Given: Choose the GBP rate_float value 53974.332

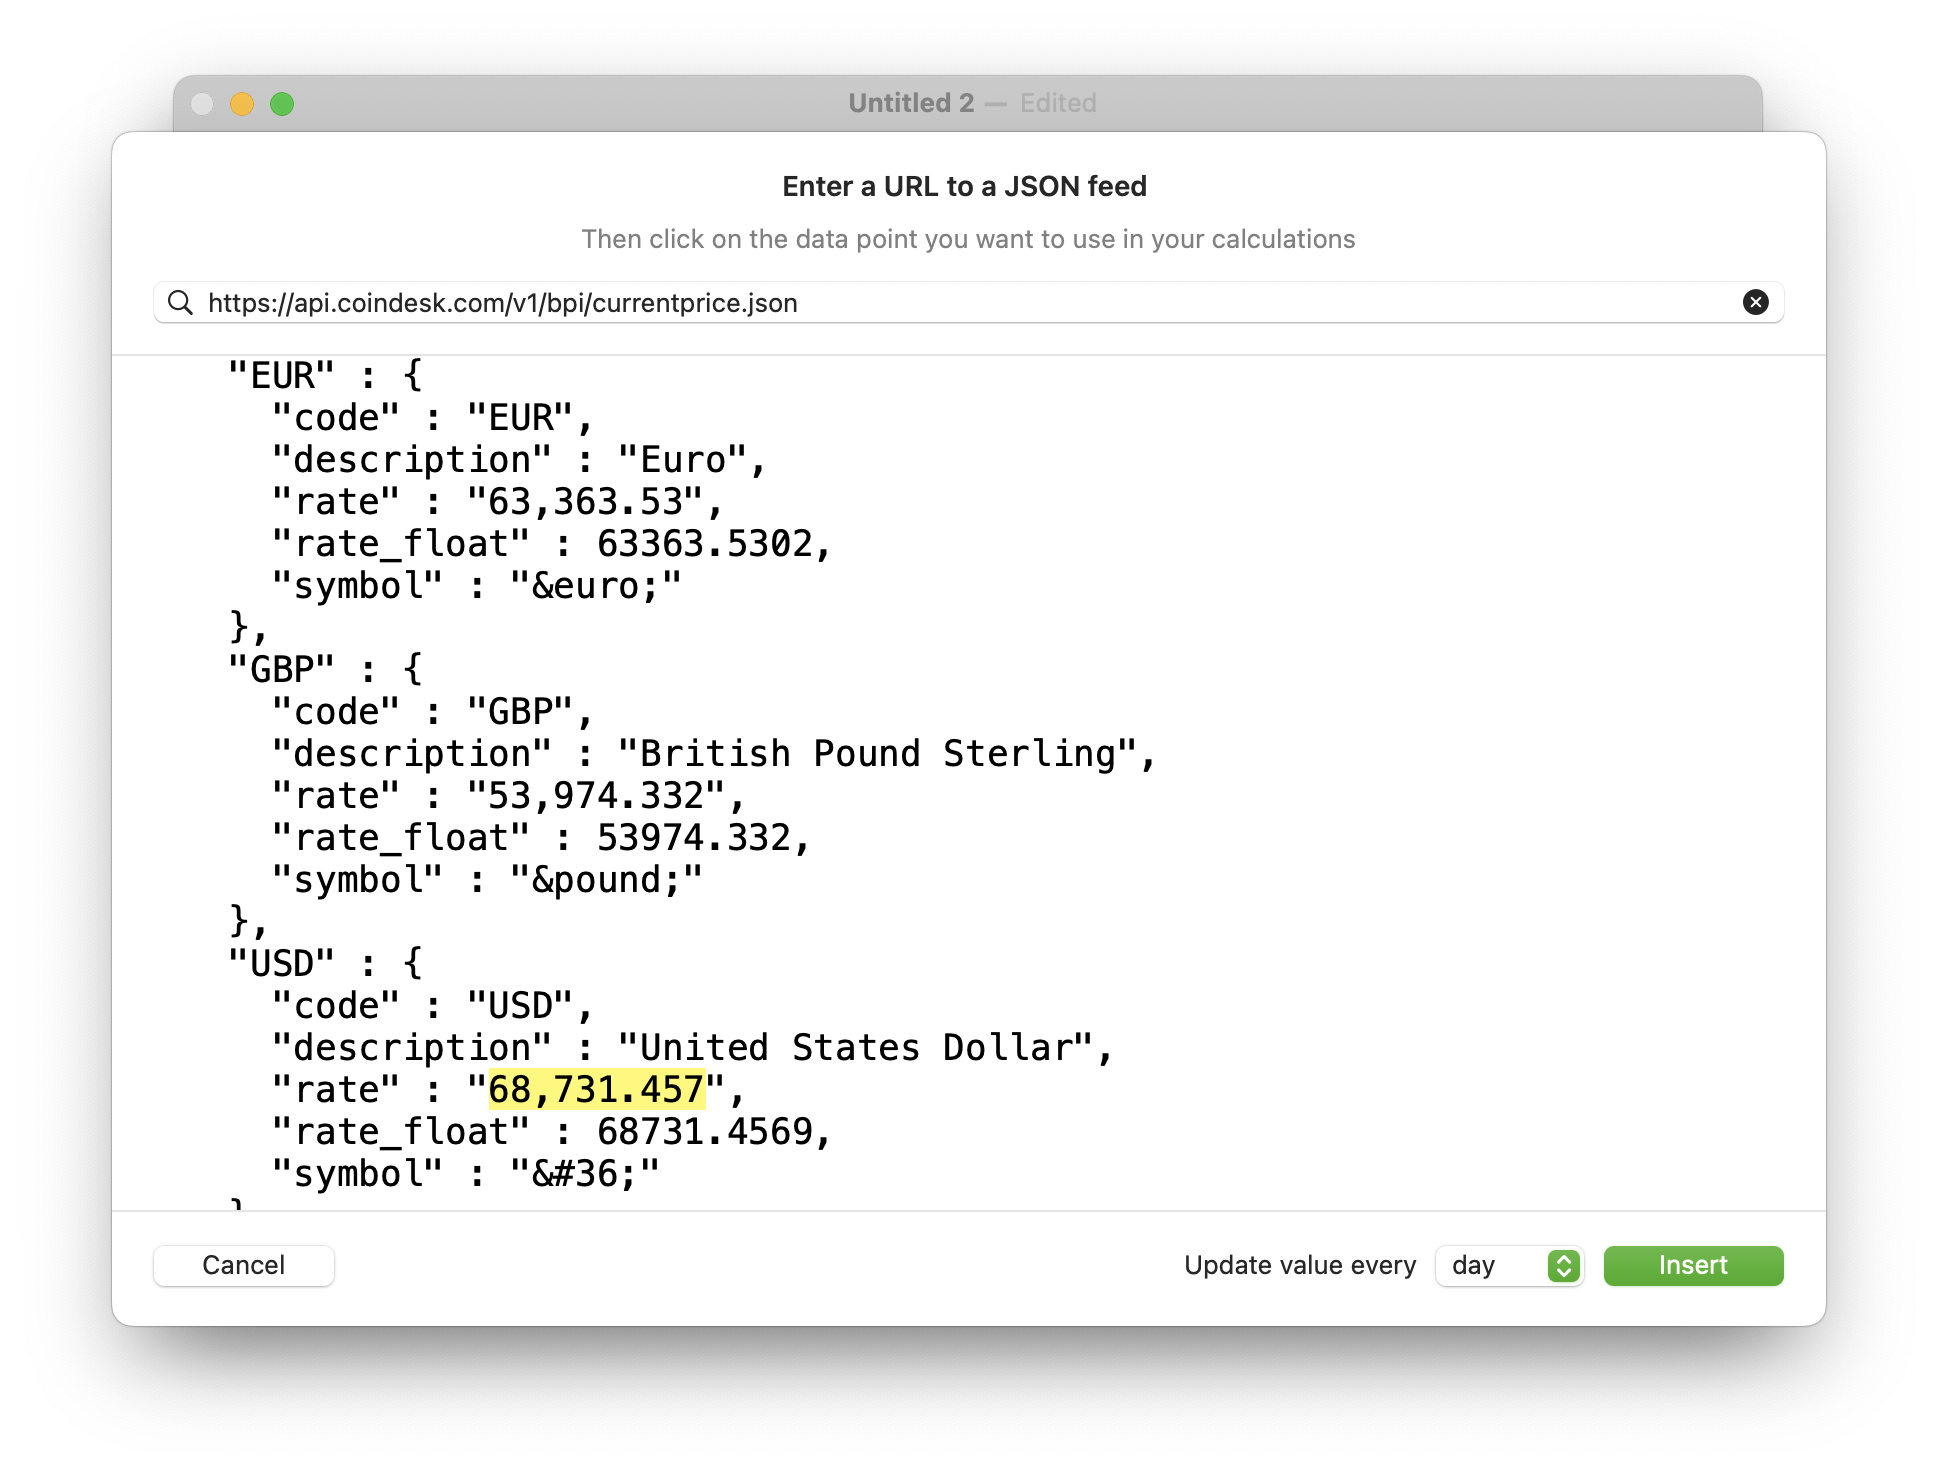Looking at the screenshot, I should tap(693, 837).
